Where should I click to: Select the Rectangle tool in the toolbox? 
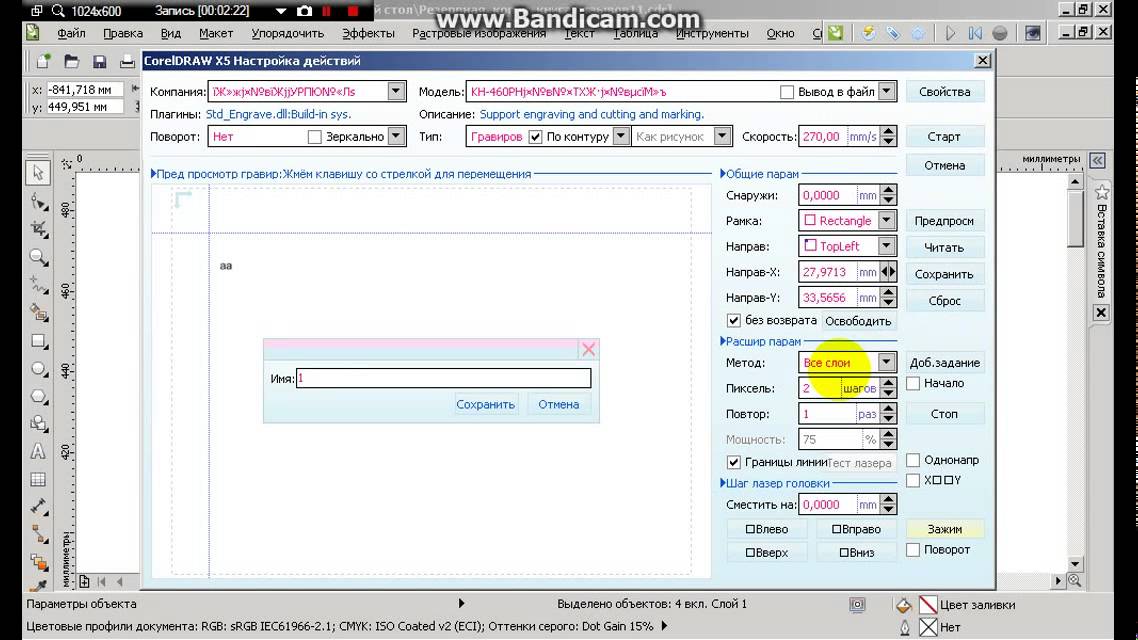tap(38, 341)
